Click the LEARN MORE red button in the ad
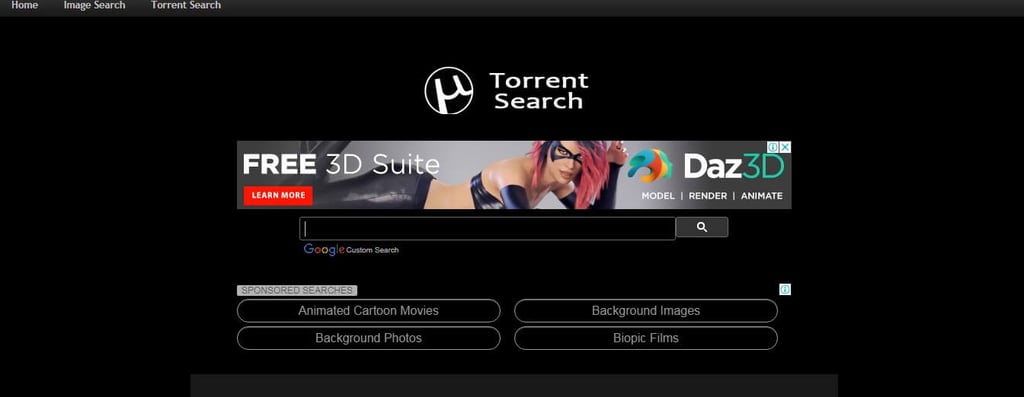This screenshot has width=1024, height=397. [278, 195]
